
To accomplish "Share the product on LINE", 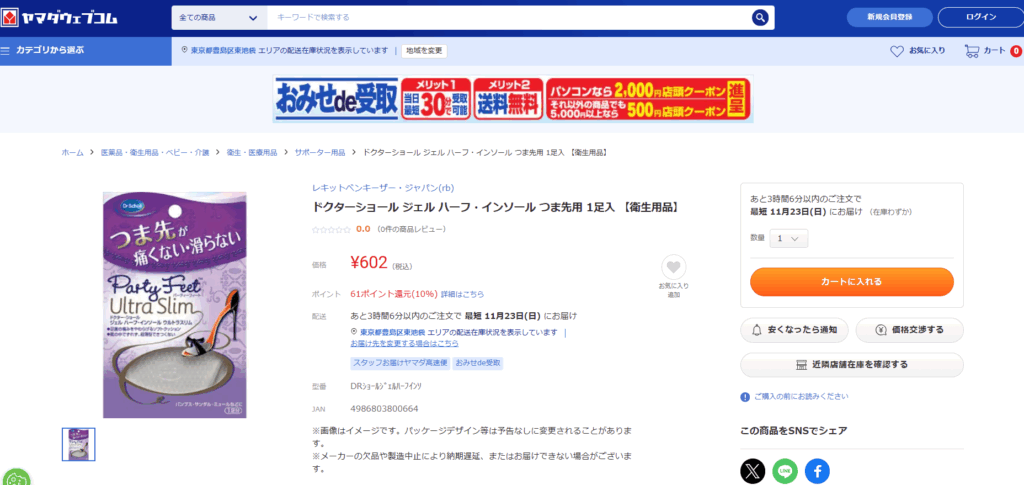I will pos(785,471).
